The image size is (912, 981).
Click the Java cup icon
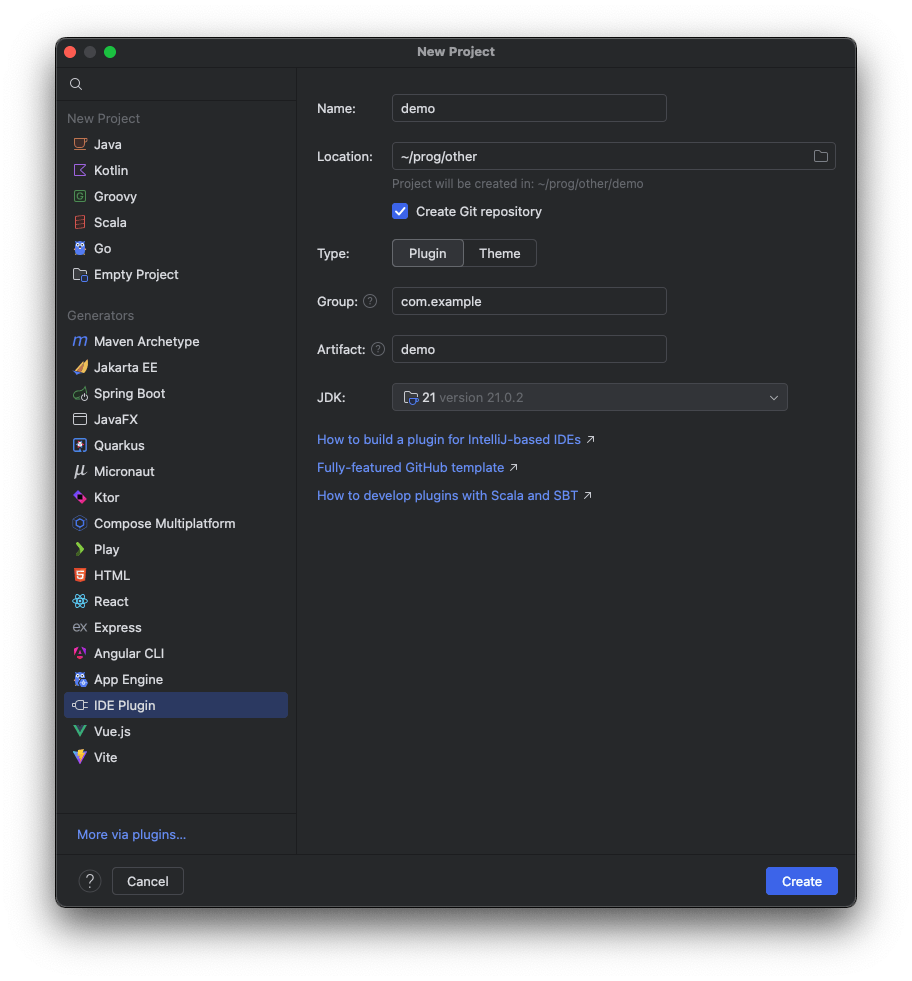point(80,145)
